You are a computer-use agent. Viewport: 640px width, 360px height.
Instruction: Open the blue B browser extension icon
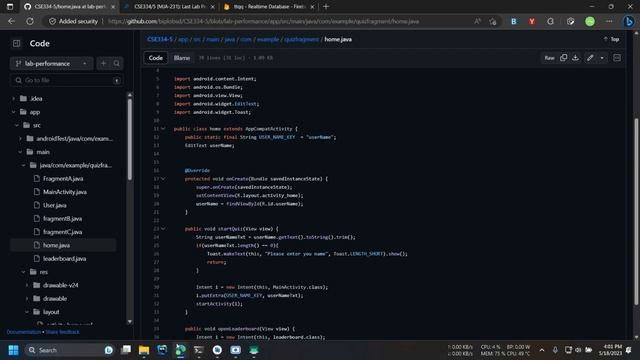tap(513, 21)
